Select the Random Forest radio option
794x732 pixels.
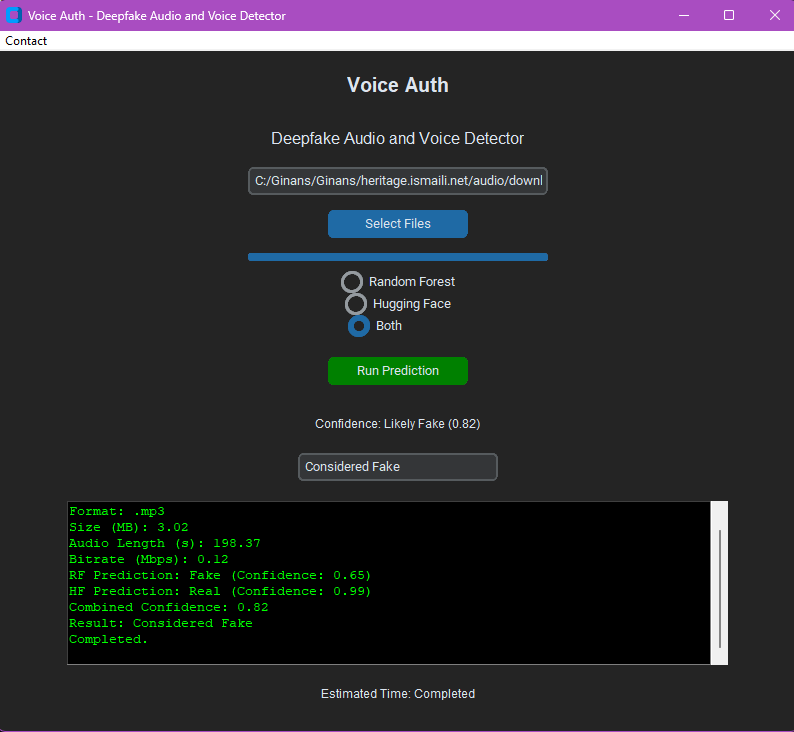point(352,282)
